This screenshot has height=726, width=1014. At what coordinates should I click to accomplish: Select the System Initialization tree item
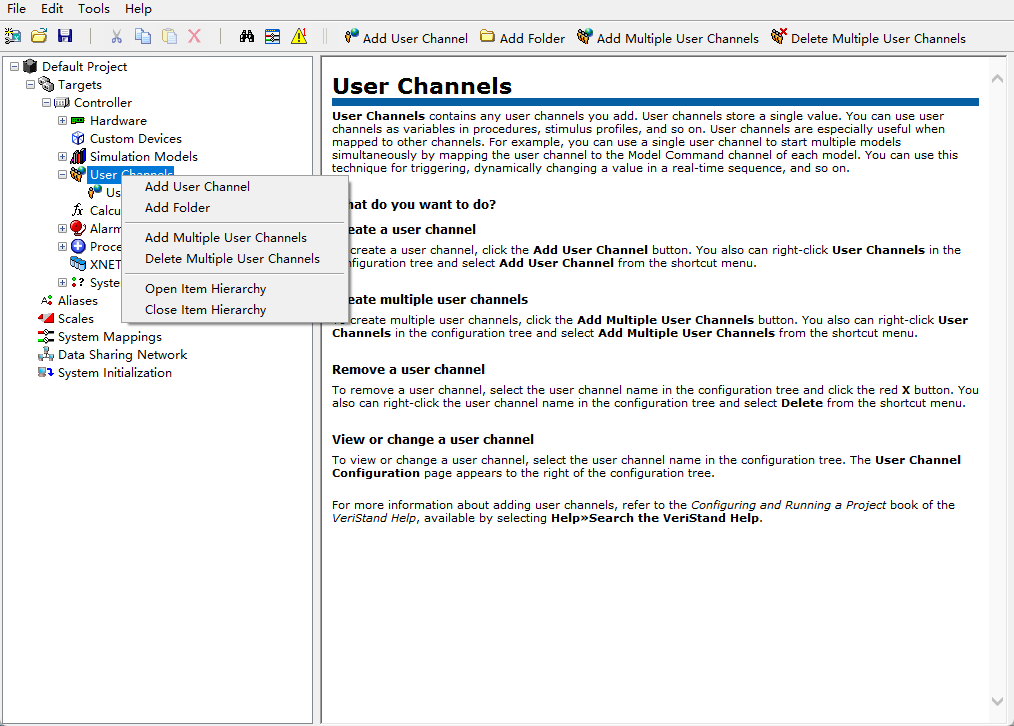[114, 372]
